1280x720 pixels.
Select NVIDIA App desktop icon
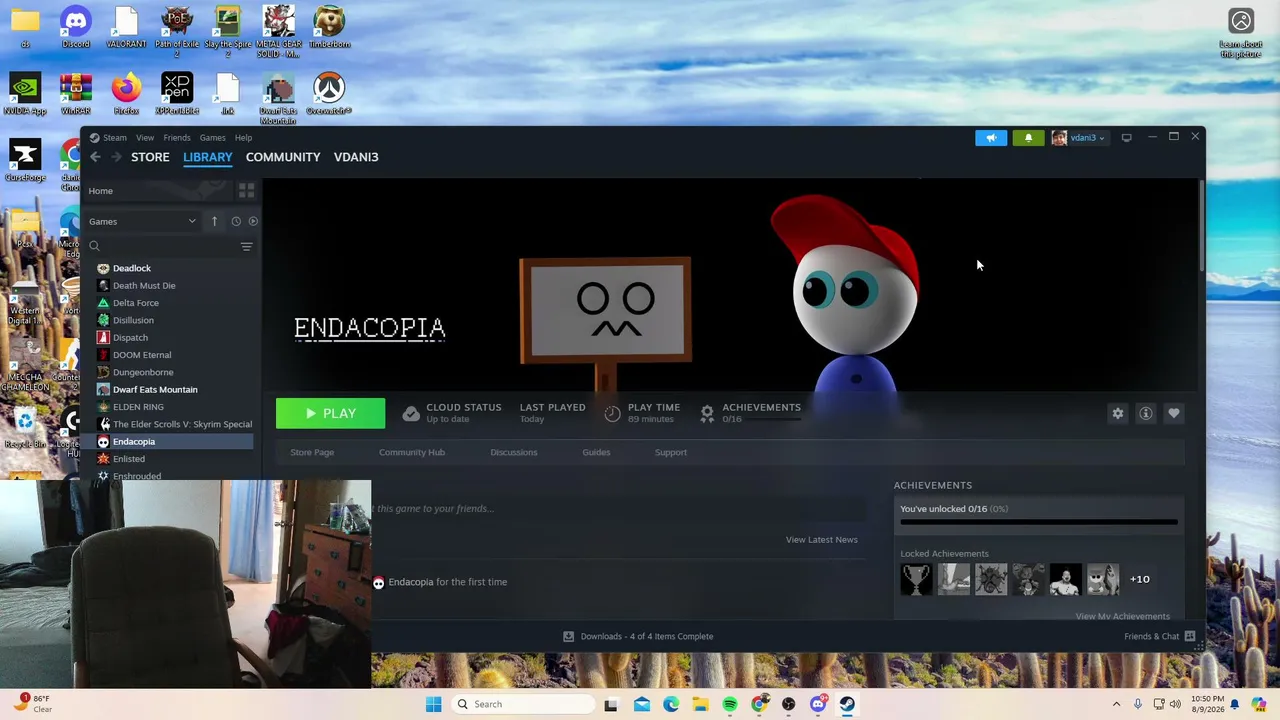coord(25,95)
